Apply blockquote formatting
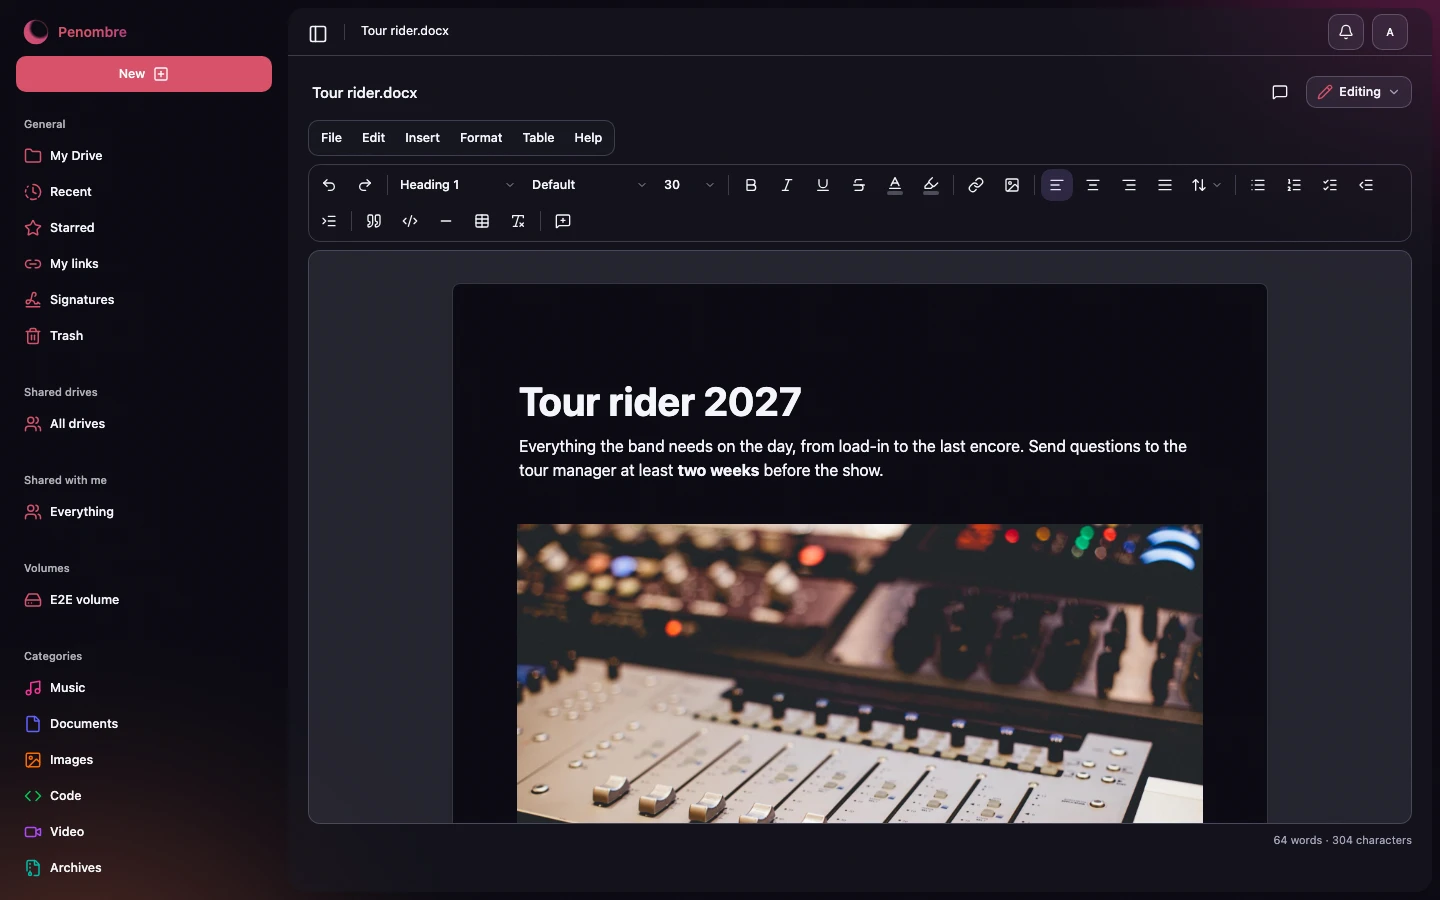This screenshot has width=1440, height=900. tap(374, 221)
